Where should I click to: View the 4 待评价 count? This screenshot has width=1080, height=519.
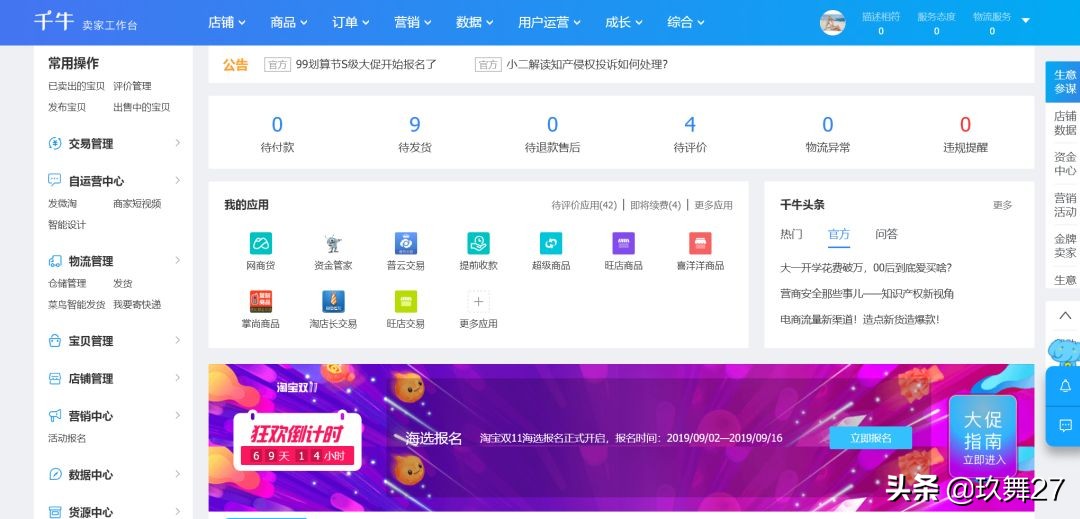tap(690, 134)
